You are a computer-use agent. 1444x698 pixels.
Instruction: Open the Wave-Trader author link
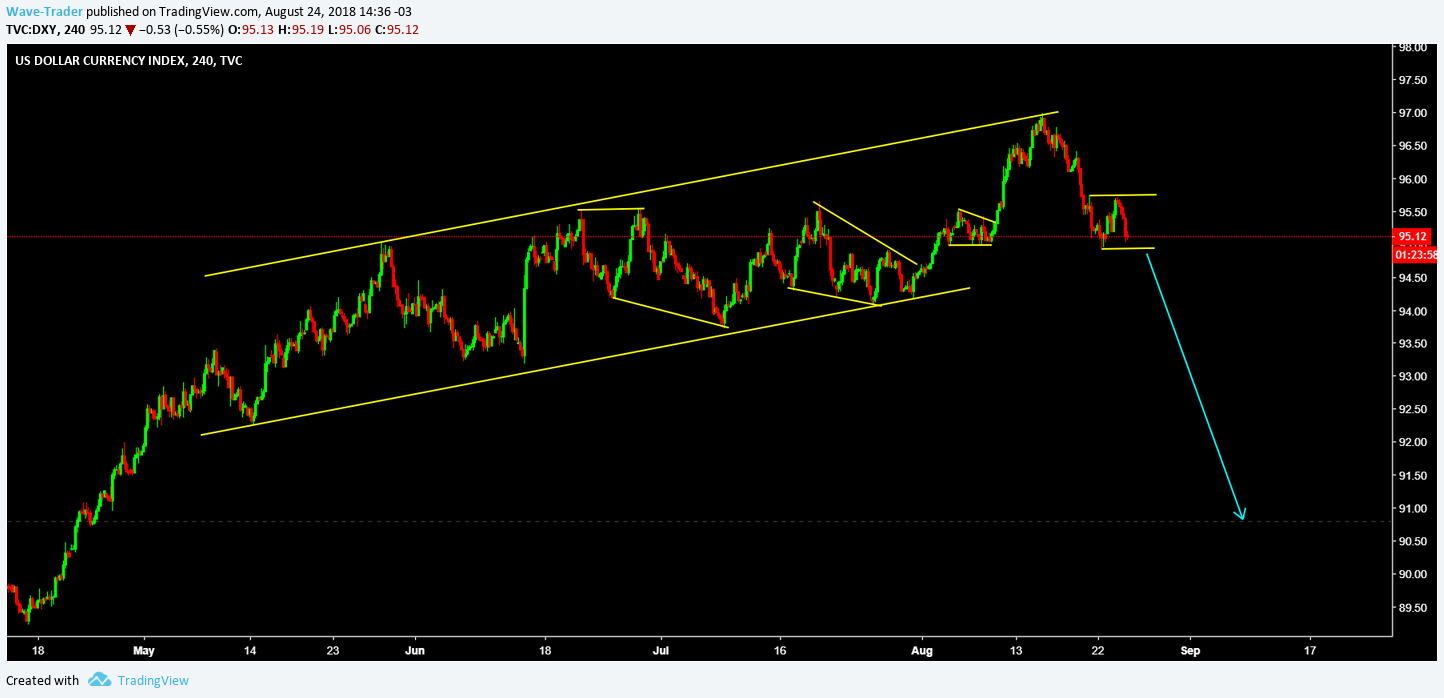pos(42,12)
